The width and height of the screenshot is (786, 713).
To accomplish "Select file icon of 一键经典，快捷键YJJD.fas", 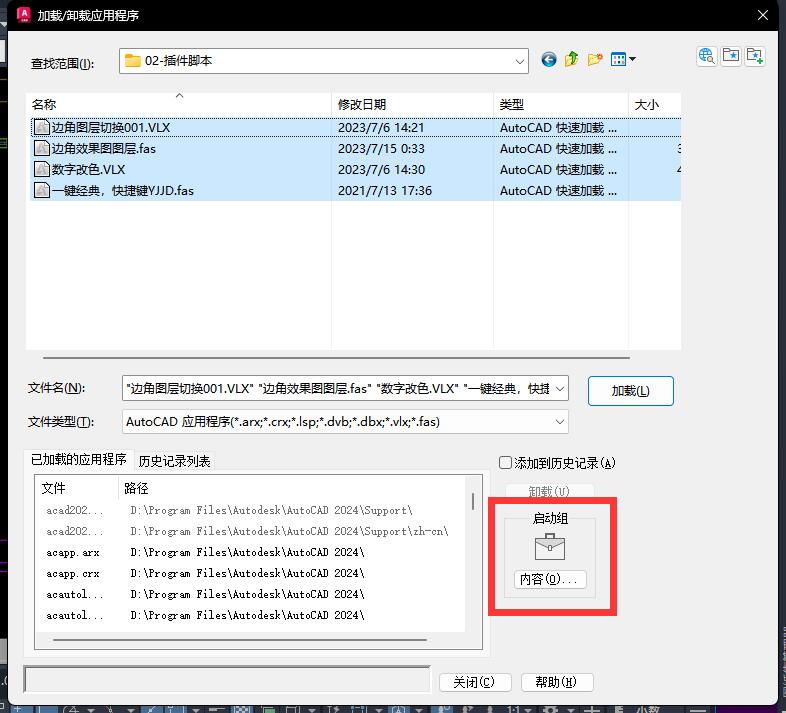I will 42,191.
